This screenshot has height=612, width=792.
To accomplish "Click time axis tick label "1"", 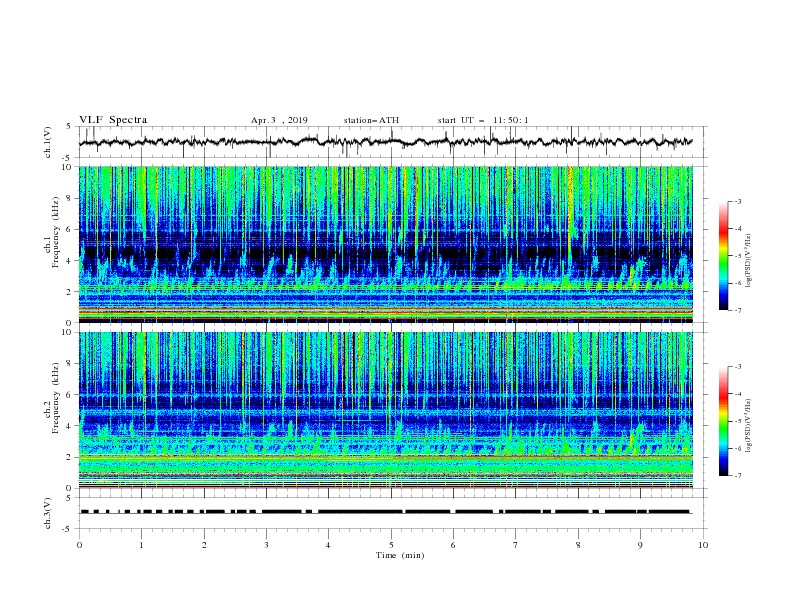I will [141, 545].
